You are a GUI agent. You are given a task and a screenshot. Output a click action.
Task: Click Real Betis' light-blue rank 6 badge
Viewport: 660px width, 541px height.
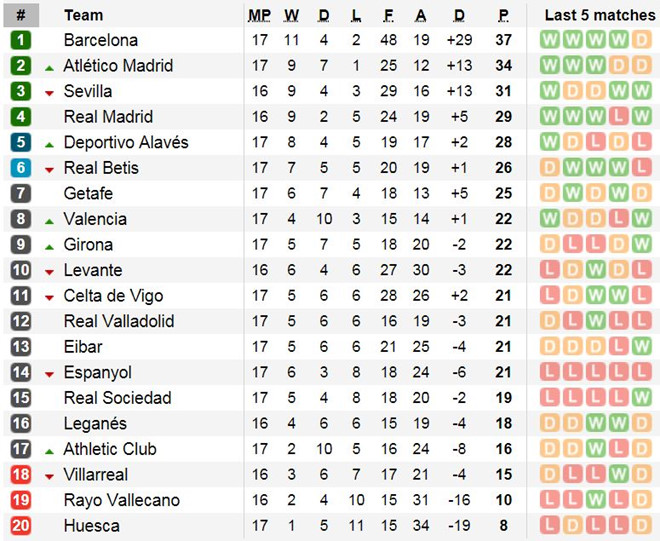point(21,168)
